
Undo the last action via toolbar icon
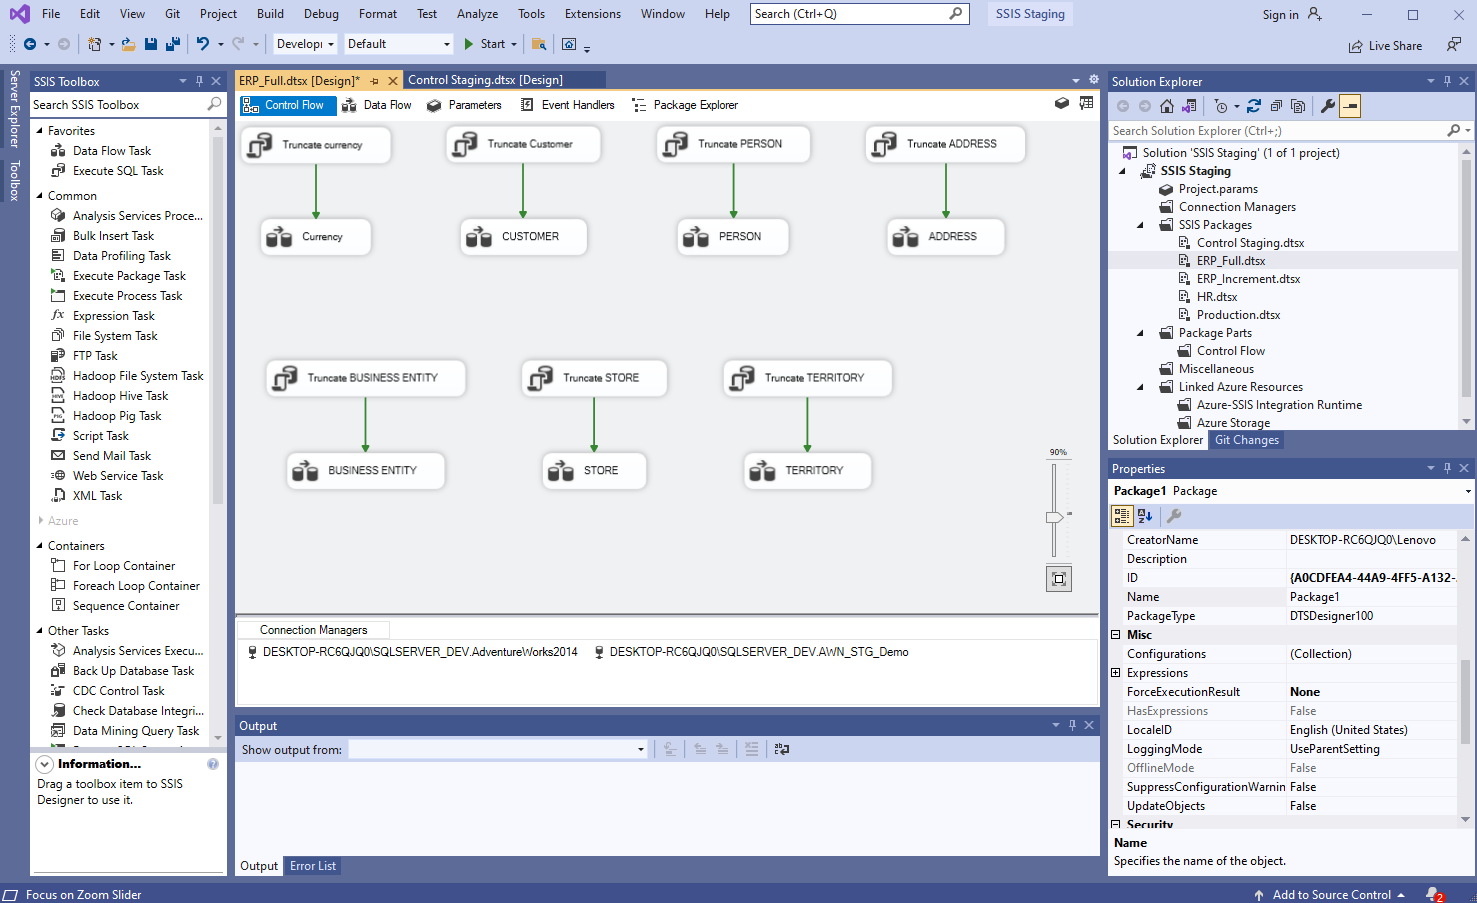point(205,44)
